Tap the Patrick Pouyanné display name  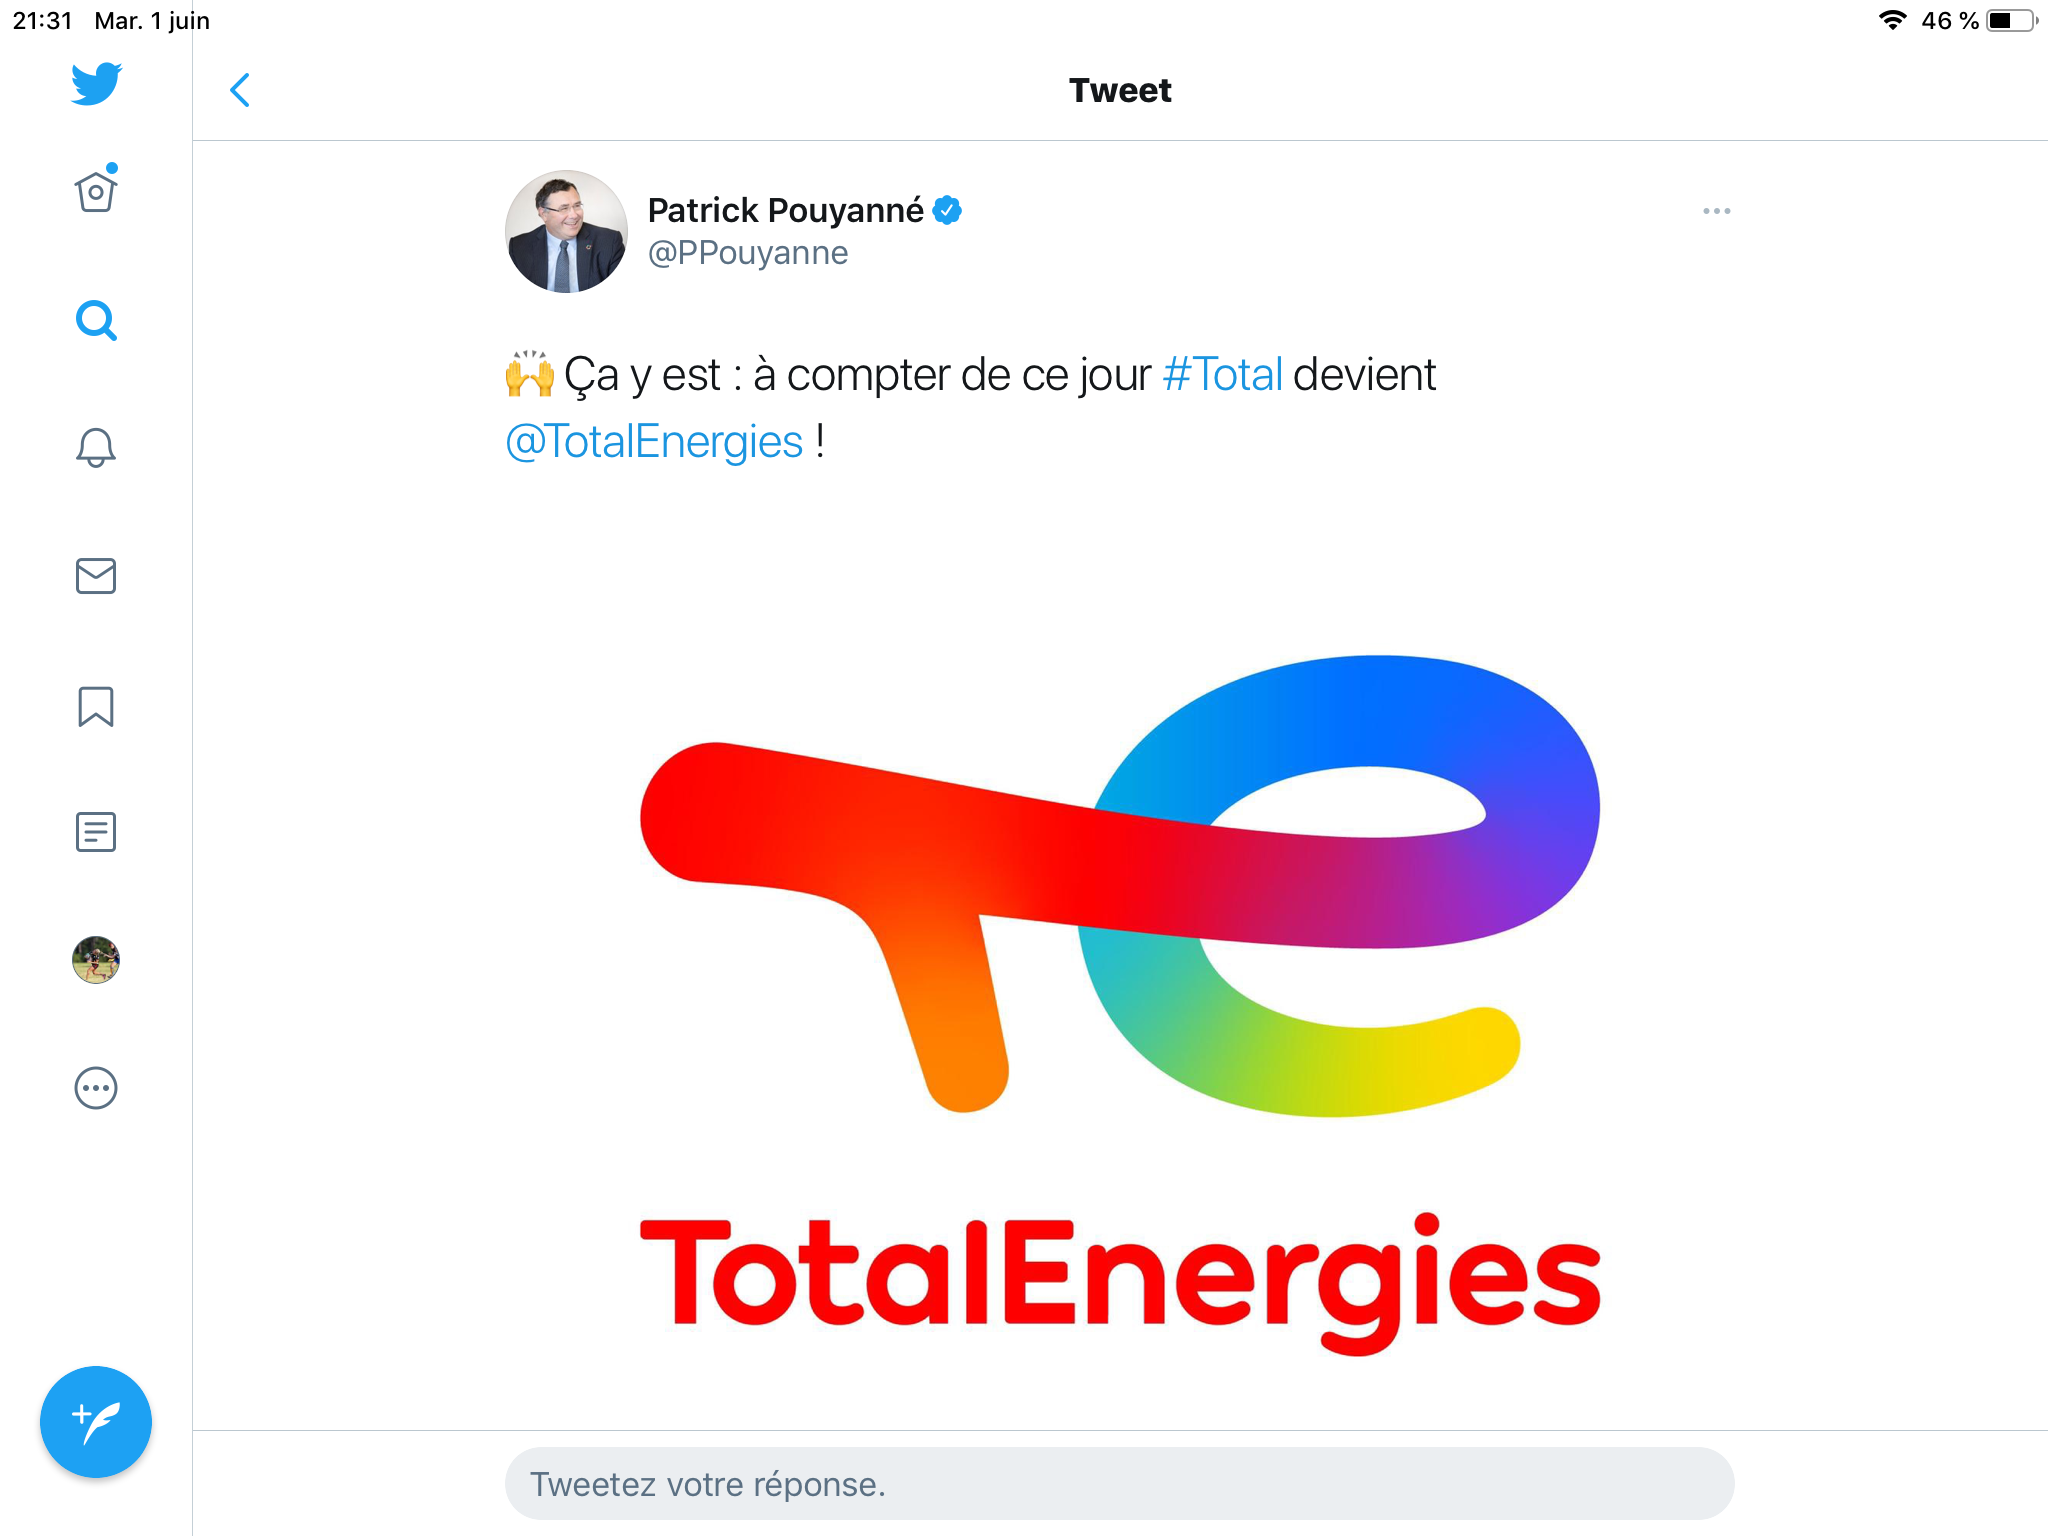785,210
